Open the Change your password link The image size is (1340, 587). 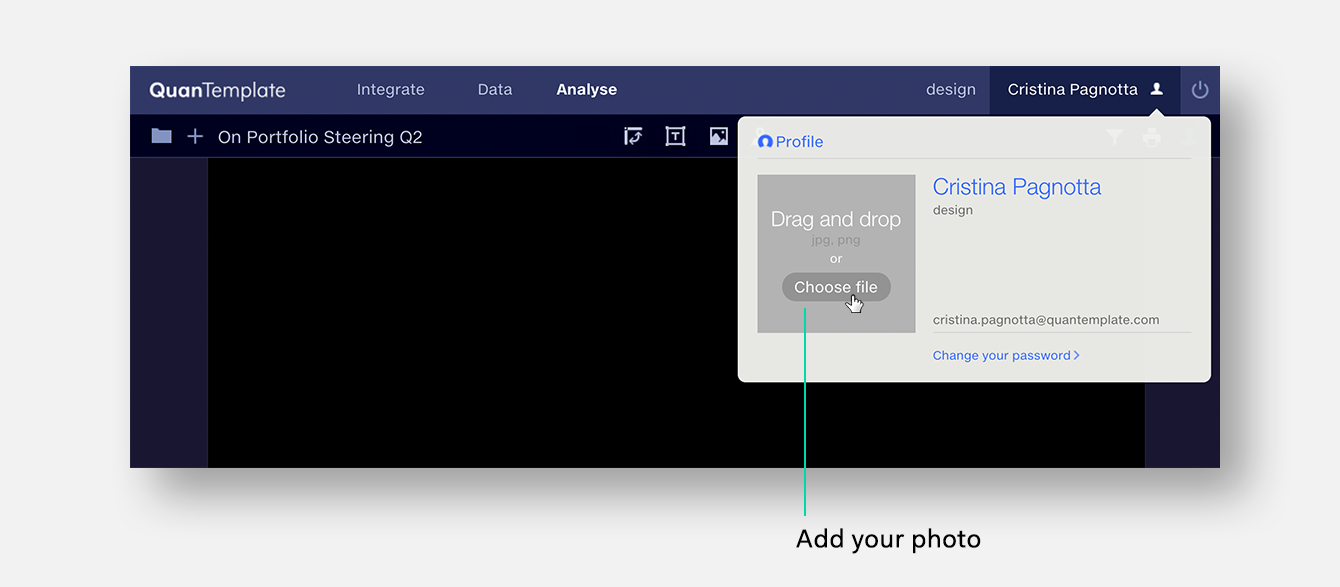point(1000,355)
